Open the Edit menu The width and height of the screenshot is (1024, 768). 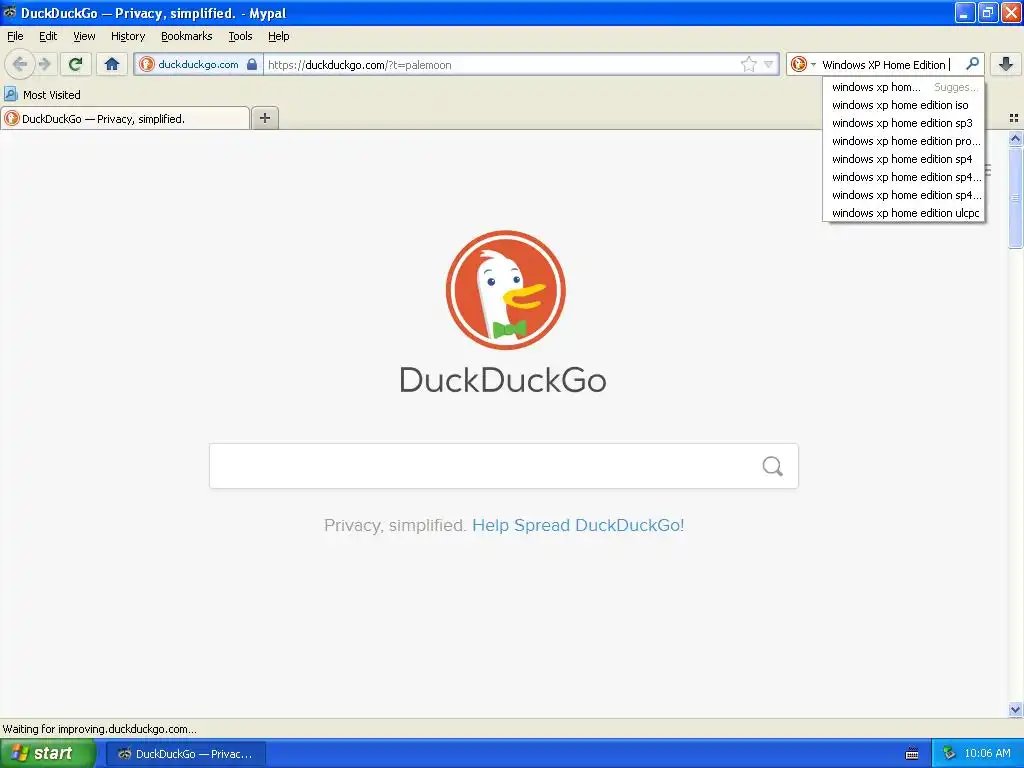[x=48, y=36]
